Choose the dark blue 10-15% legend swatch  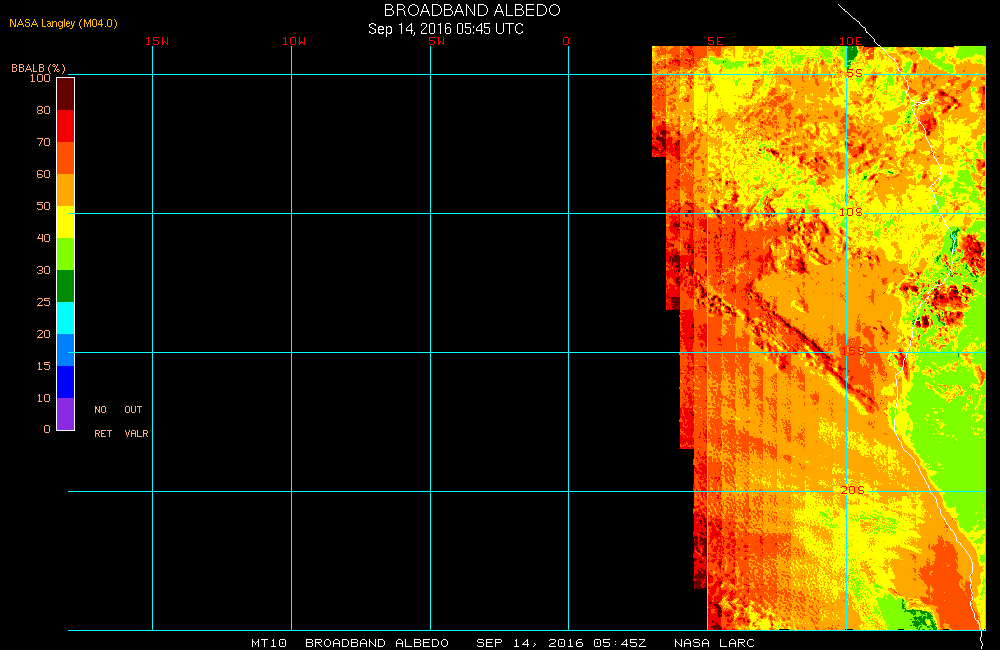coord(65,382)
